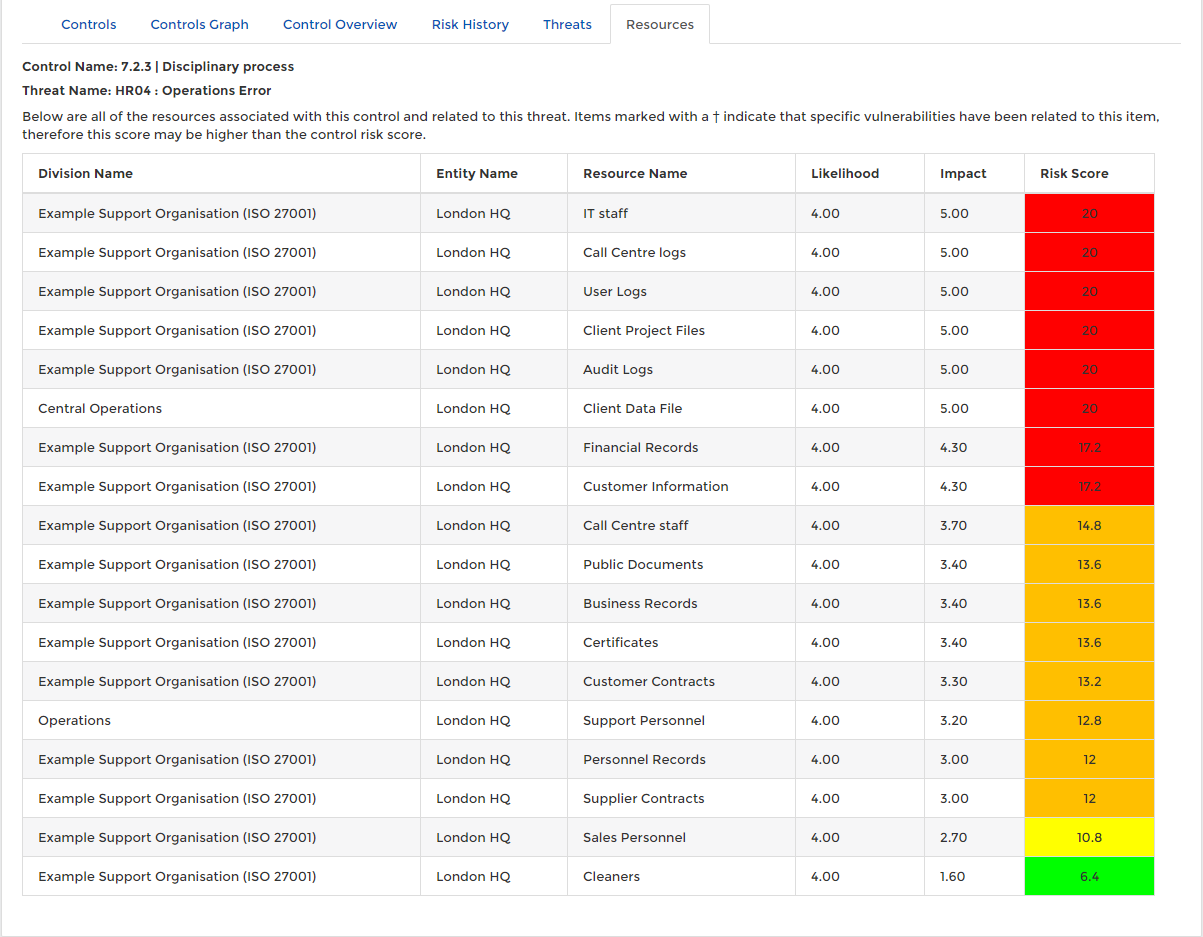Select the Client Data File resource row

click(x=632, y=409)
